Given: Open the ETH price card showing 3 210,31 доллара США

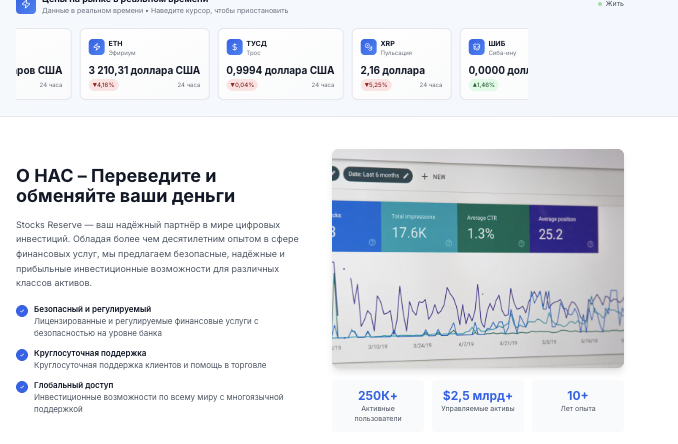Looking at the screenshot, I should point(144,64).
